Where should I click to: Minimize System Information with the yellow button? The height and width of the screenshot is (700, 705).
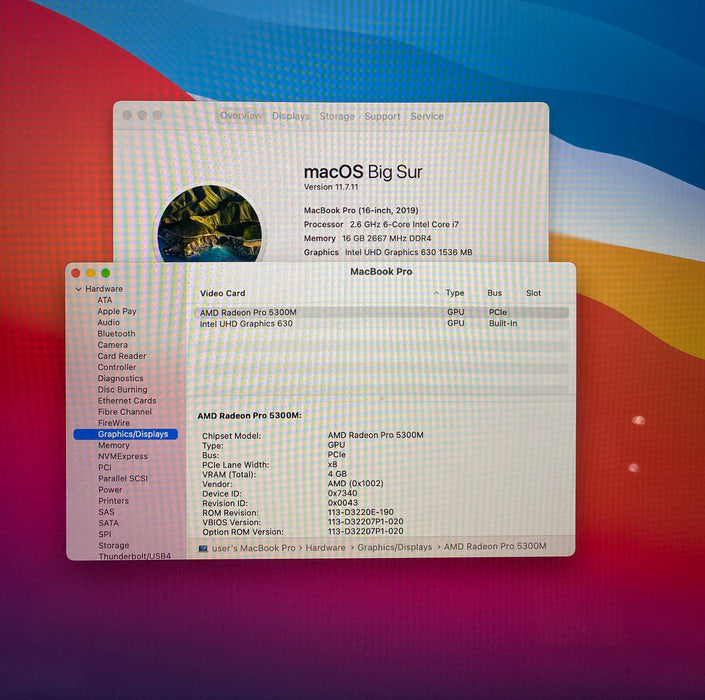(x=90, y=273)
